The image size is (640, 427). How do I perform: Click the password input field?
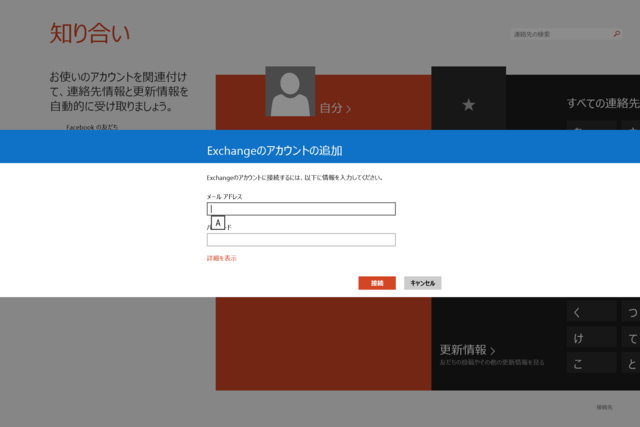coord(301,240)
